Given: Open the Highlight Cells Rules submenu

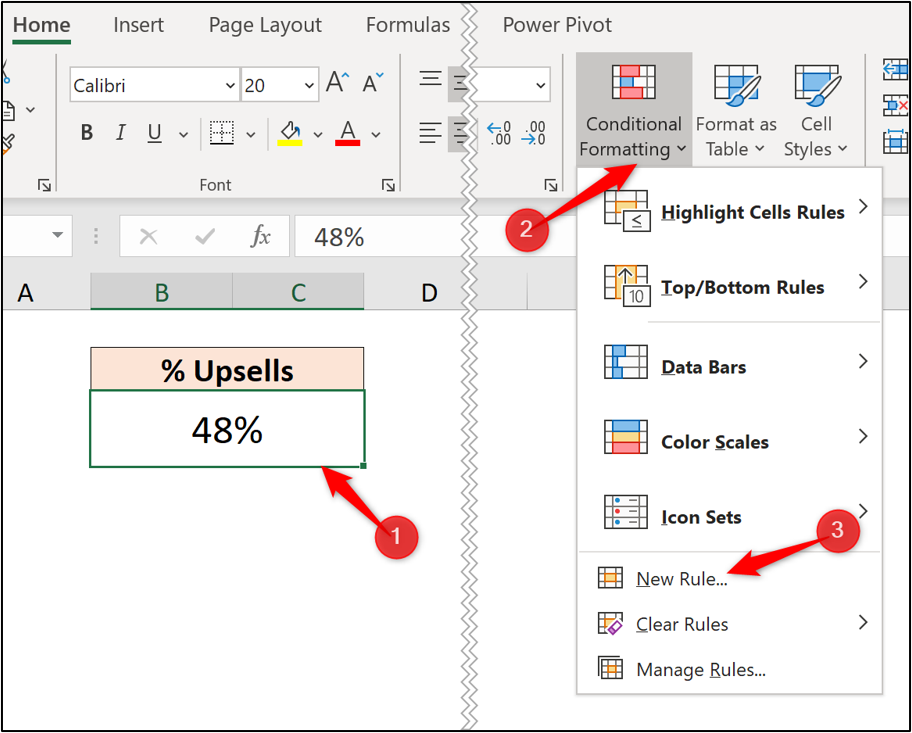Looking at the screenshot, I should pyautogui.click(x=752, y=212).
